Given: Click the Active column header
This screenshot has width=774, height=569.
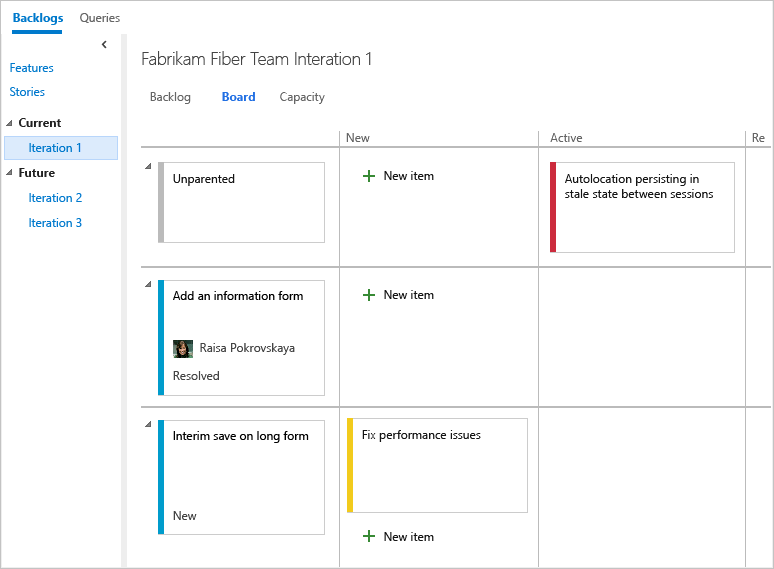Looking at the screenshot, I should [x=566, y=138].
